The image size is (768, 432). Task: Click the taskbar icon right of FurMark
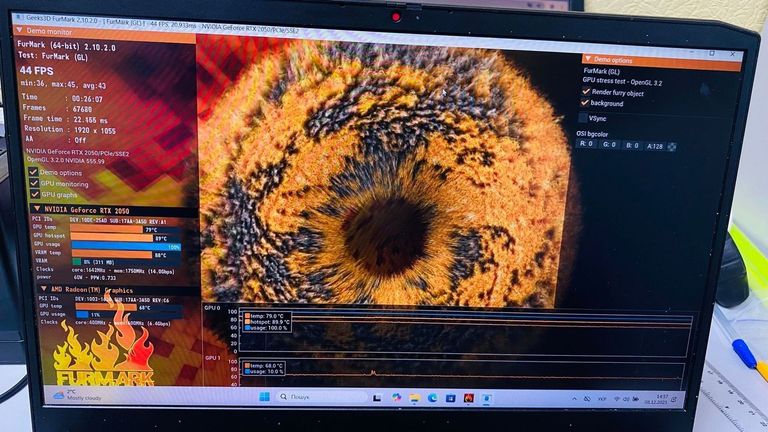pos(485,398)
